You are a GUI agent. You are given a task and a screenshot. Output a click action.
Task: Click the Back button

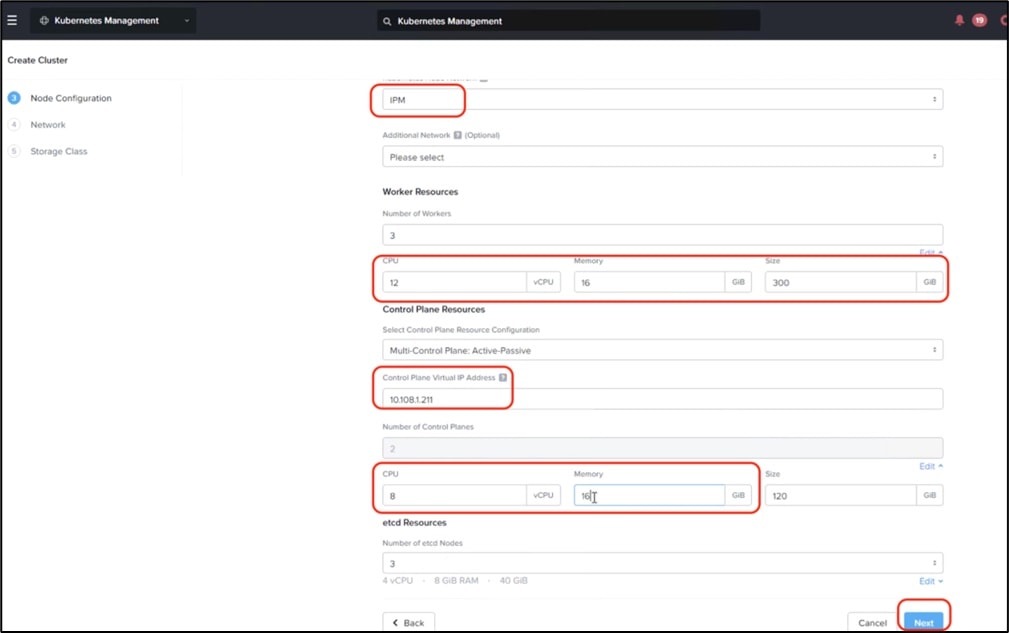click(409, 622)
